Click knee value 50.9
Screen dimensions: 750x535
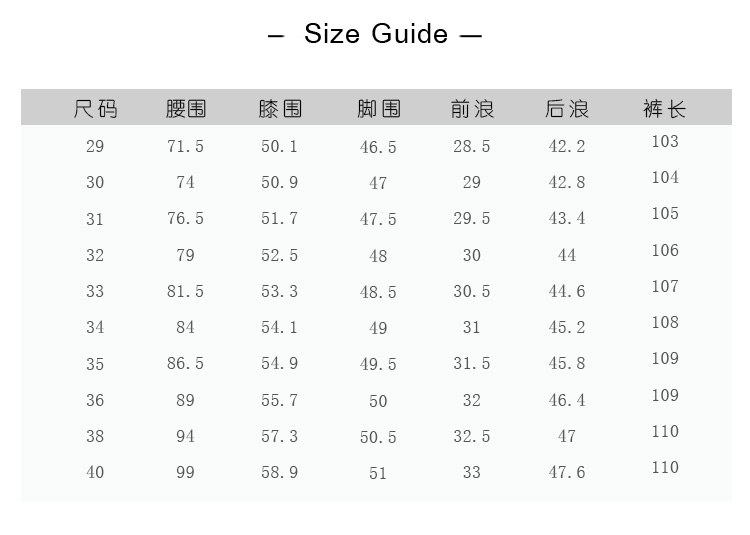(x=280, y=182)
